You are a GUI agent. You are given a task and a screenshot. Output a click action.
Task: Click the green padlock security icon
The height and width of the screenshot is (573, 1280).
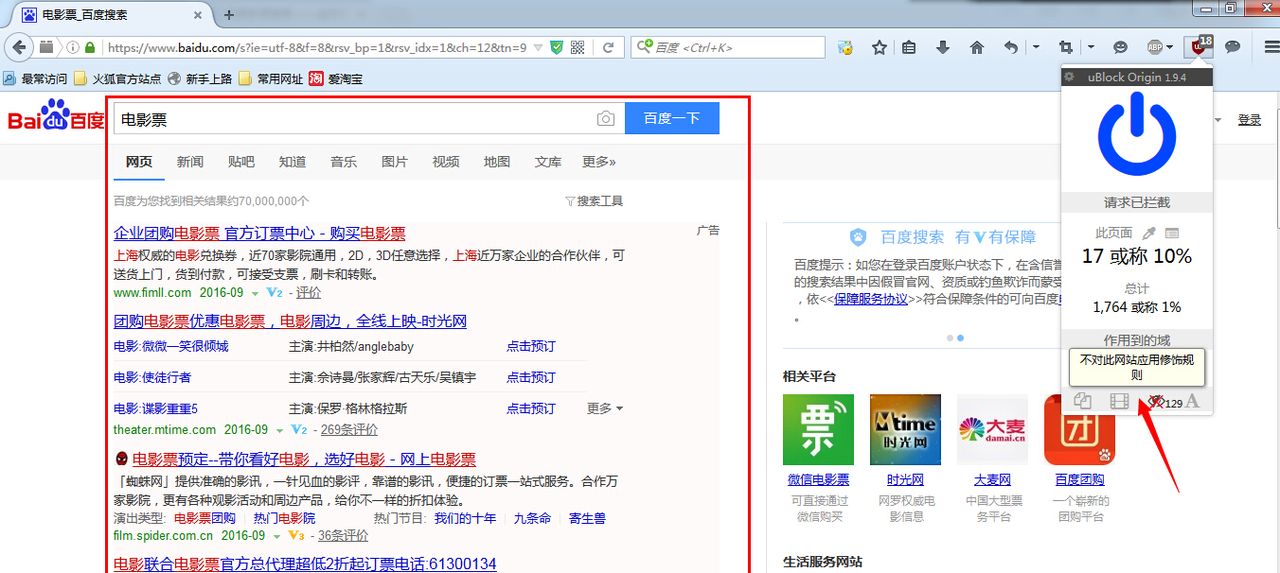pos(90,47)
